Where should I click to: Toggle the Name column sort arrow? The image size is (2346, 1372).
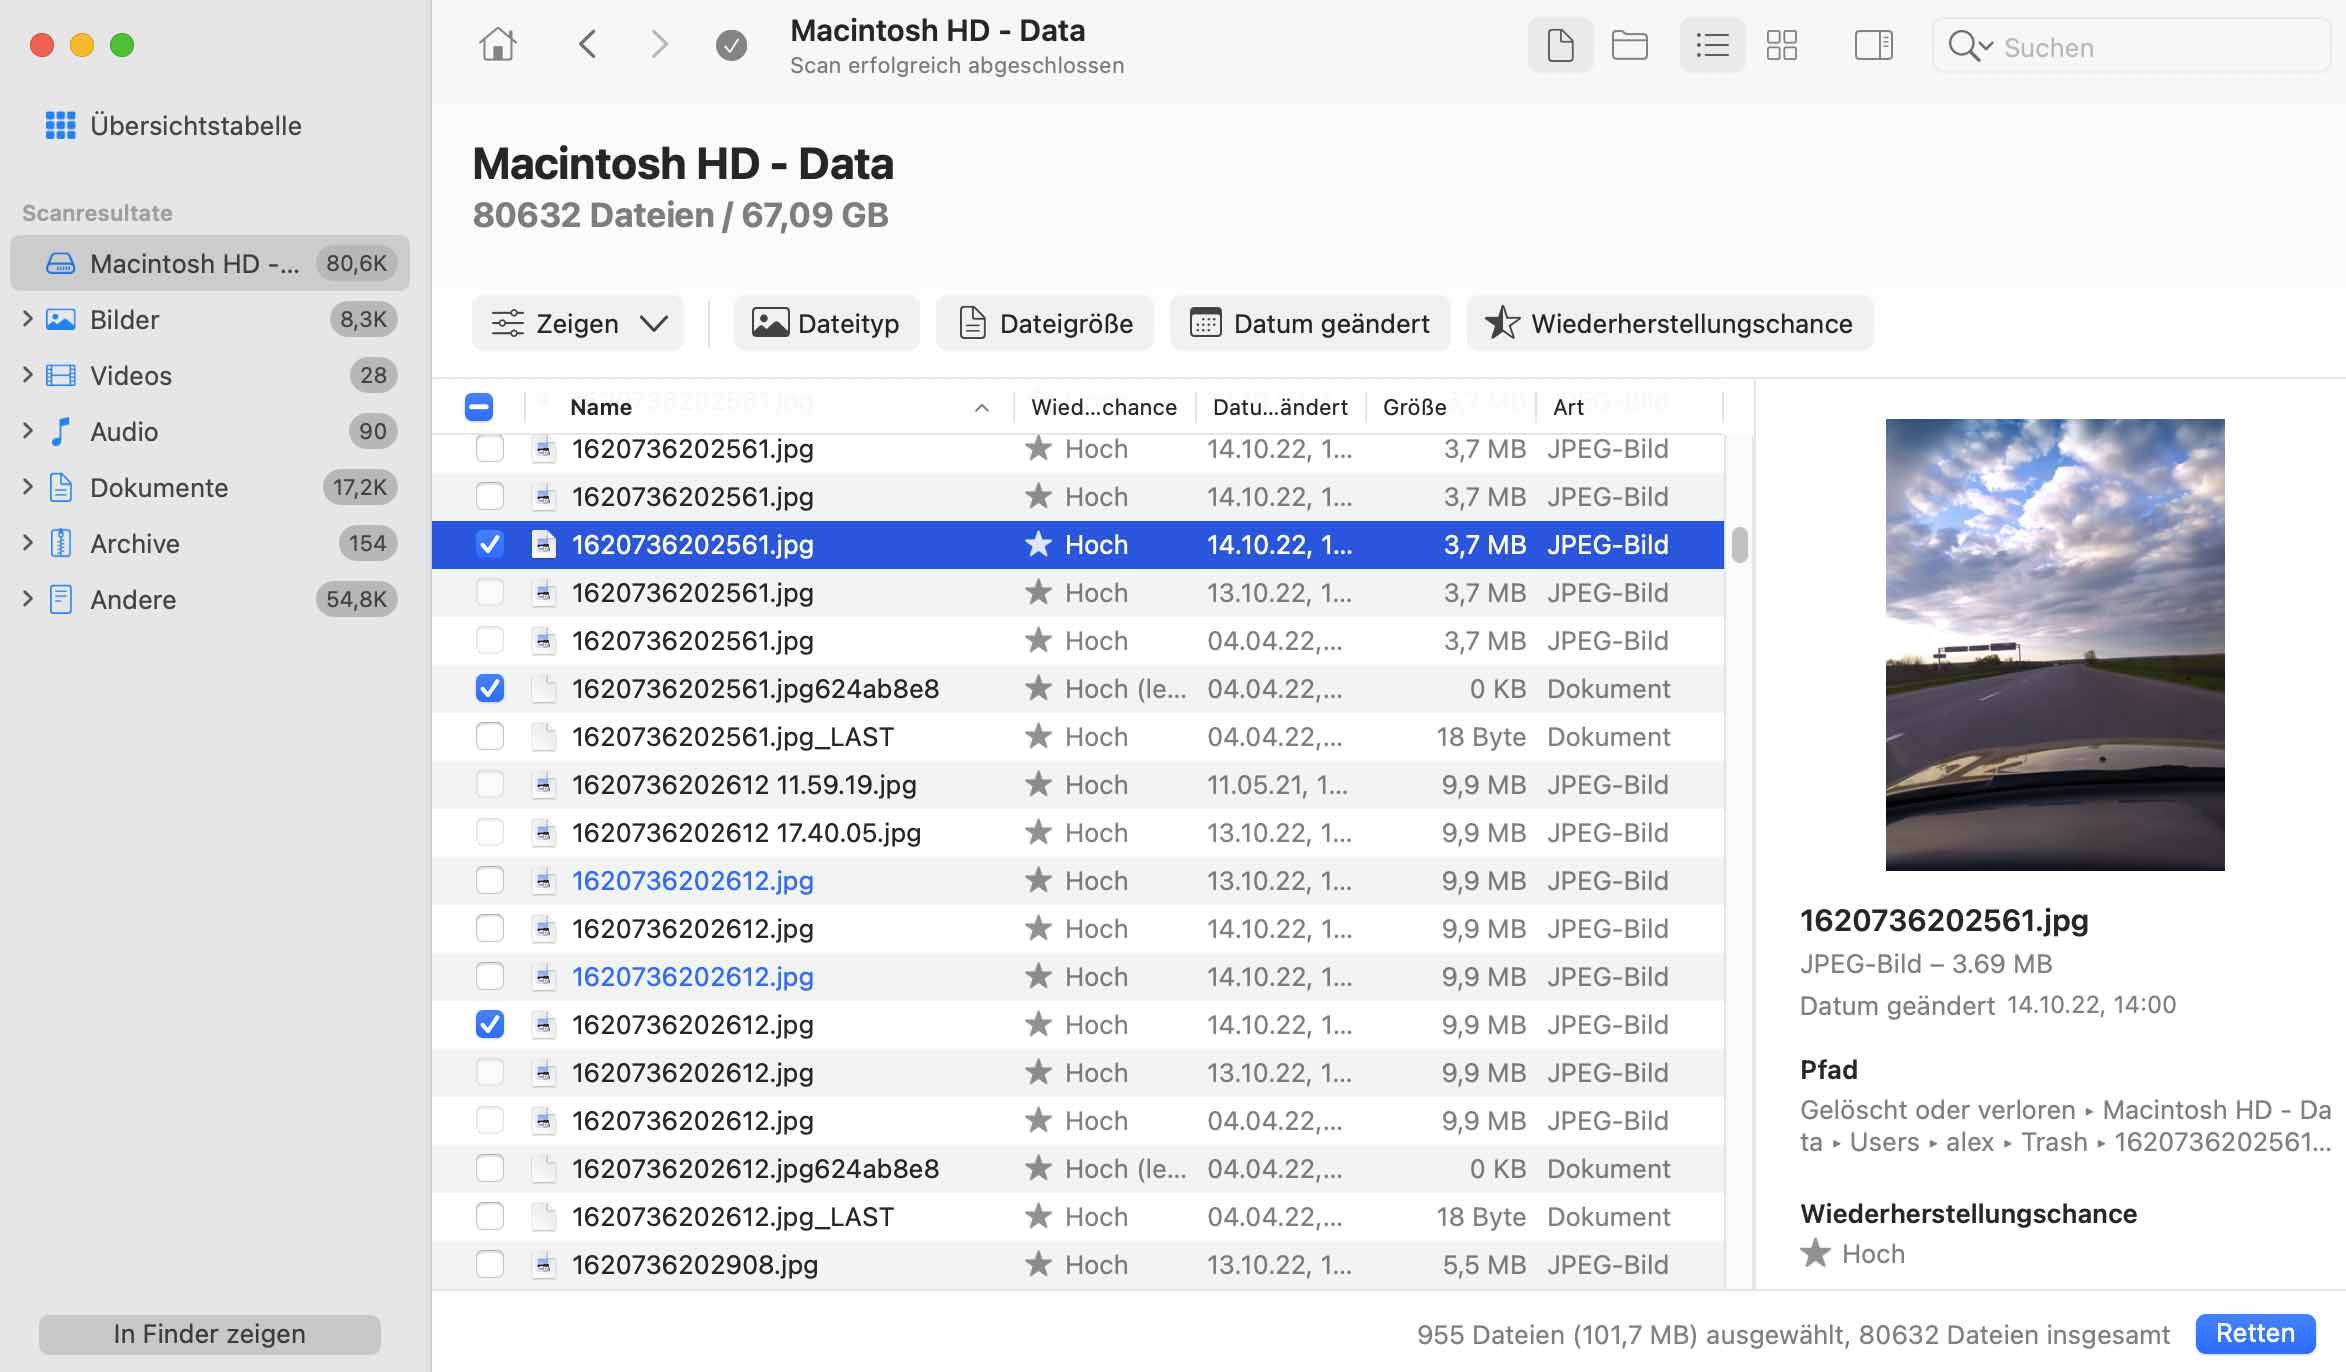click(982, 407)
